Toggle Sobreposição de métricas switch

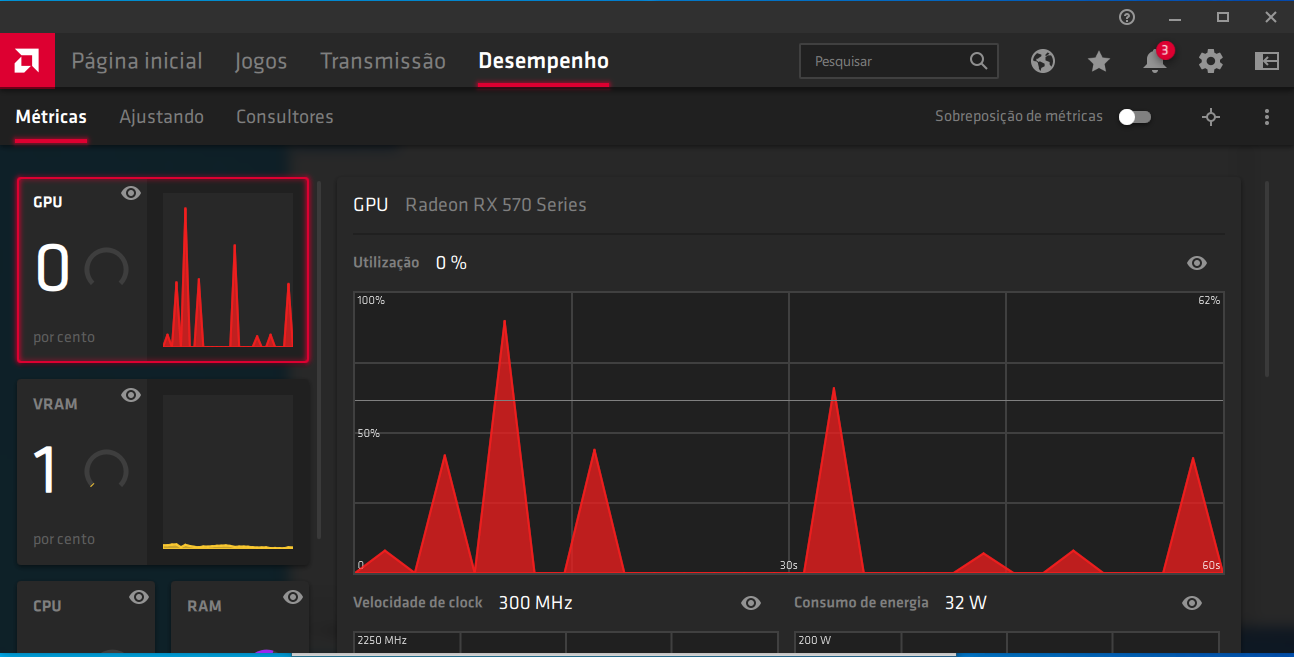1135,117
